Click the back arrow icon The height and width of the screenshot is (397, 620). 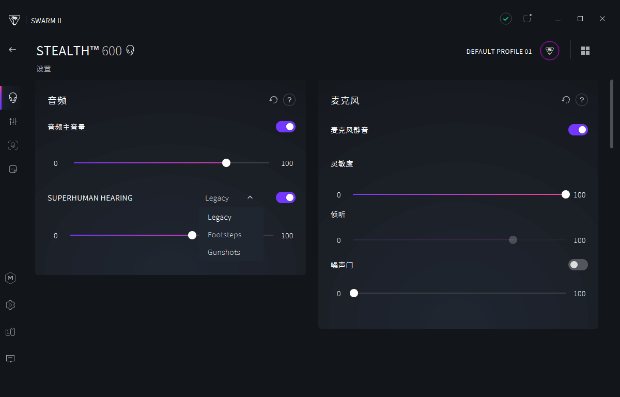tap(13, 49)
